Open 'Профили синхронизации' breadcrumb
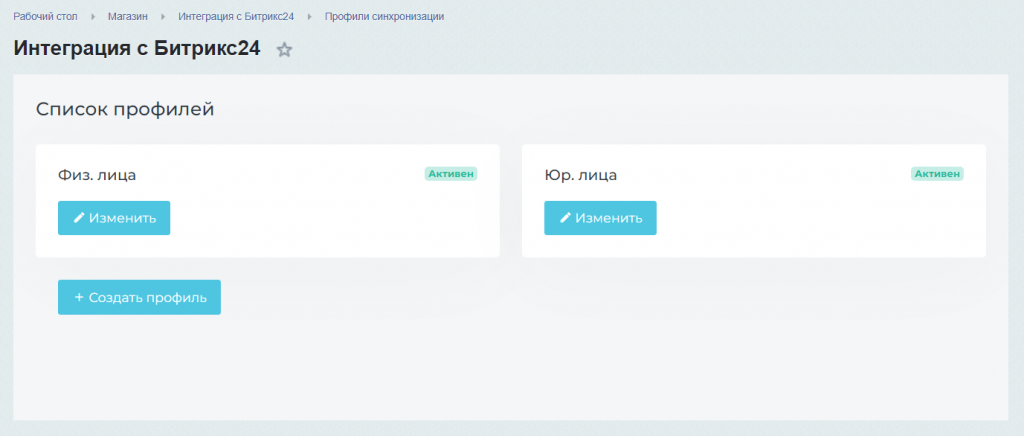This screenshot has width=1024, height=436. tap(385, 16)
